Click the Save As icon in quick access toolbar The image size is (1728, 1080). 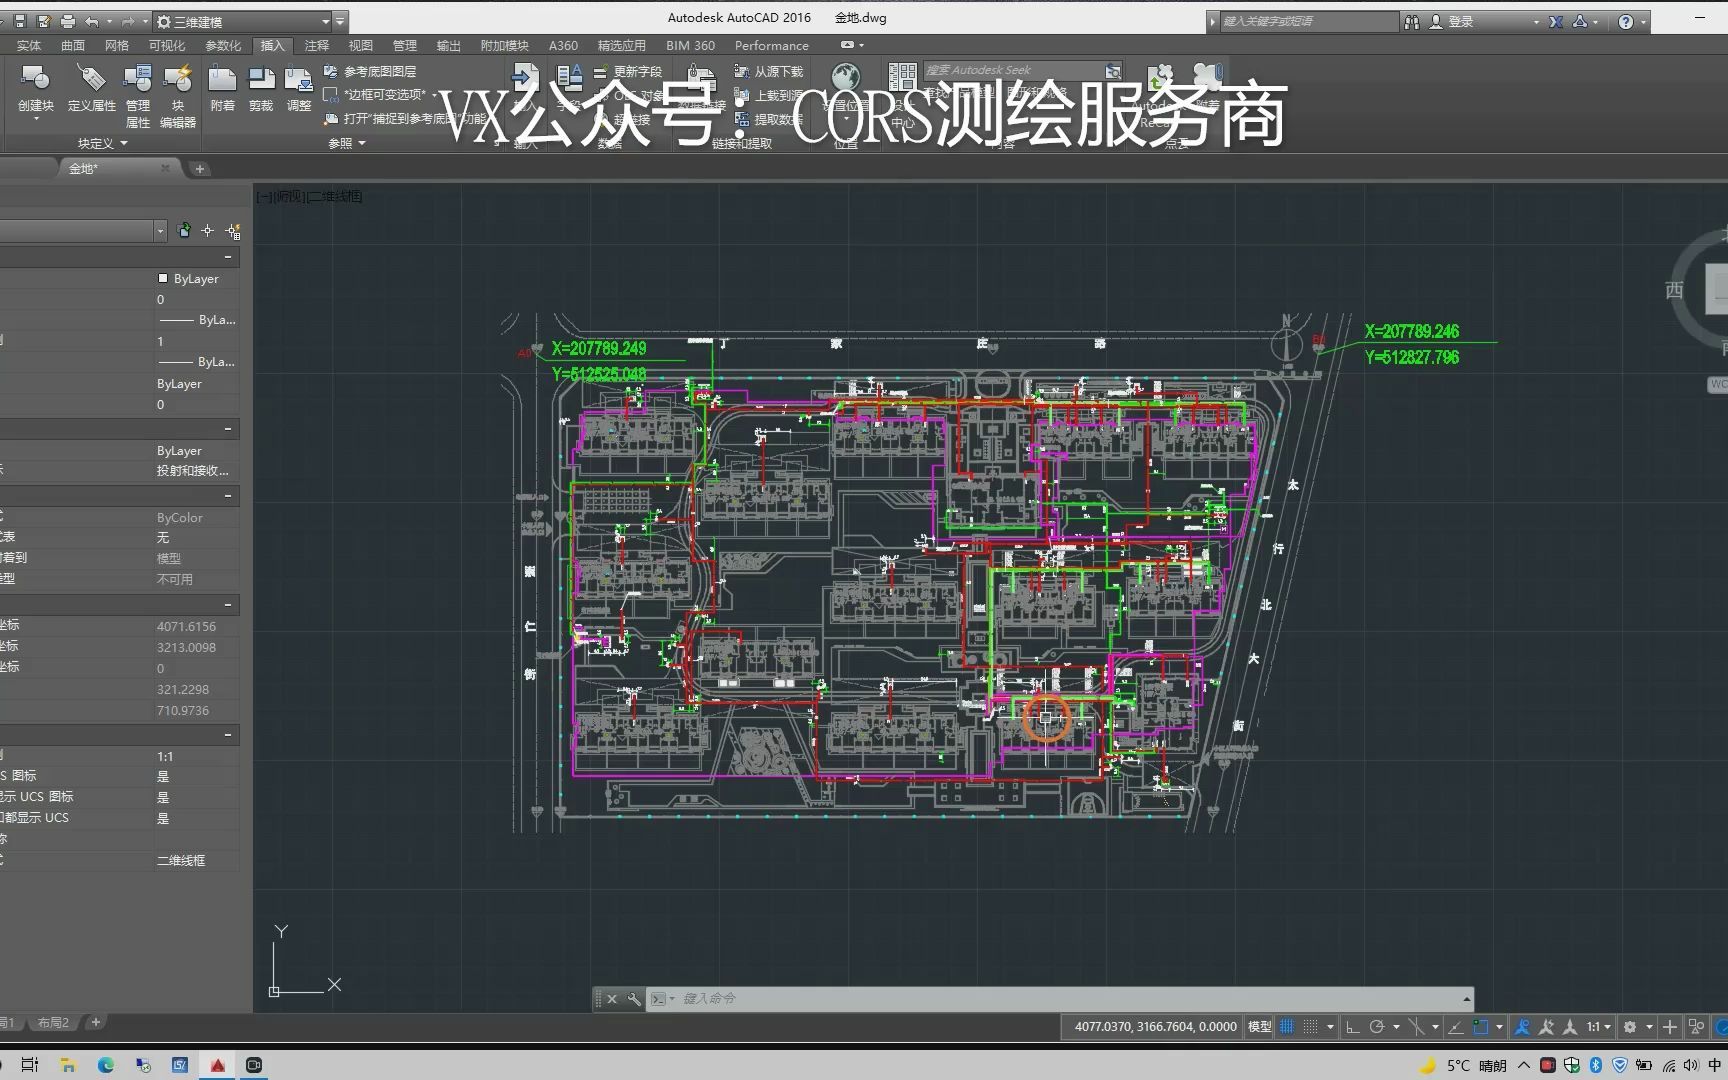point(44,21)
